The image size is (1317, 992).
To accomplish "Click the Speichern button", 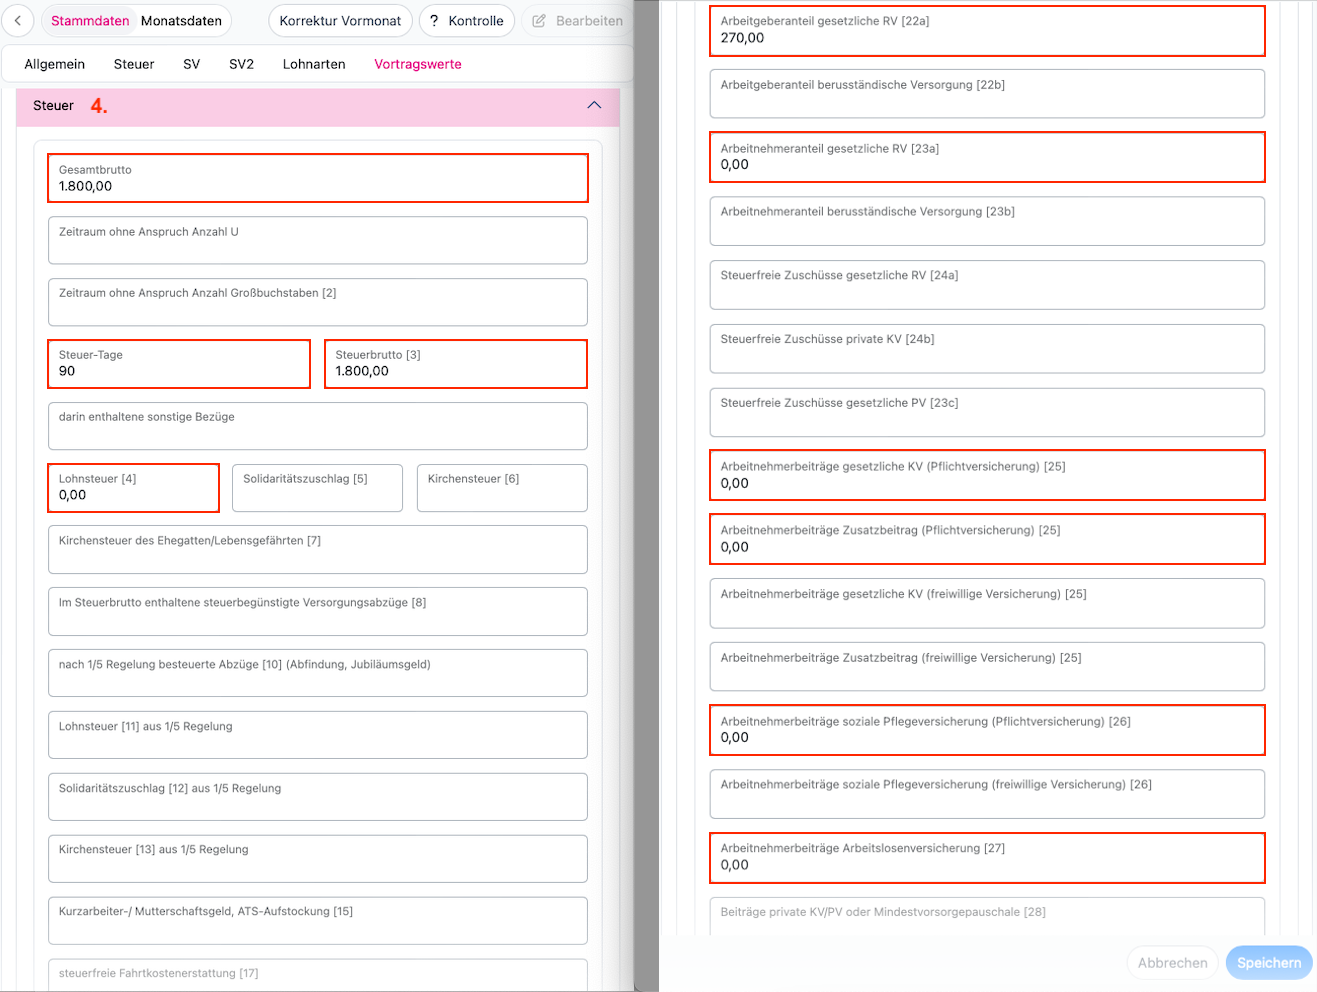I will pyautogui.click(x=1269, y=963).
